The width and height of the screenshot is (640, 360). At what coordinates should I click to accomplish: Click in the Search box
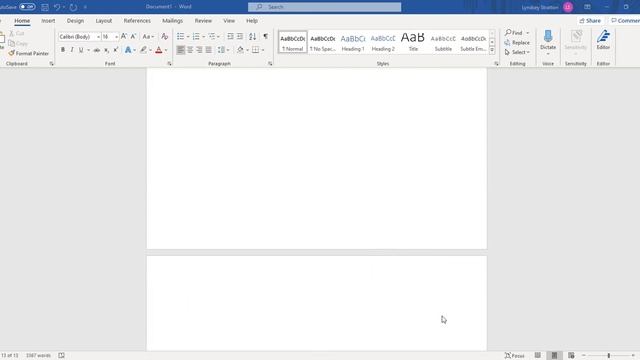click(324, 7)
